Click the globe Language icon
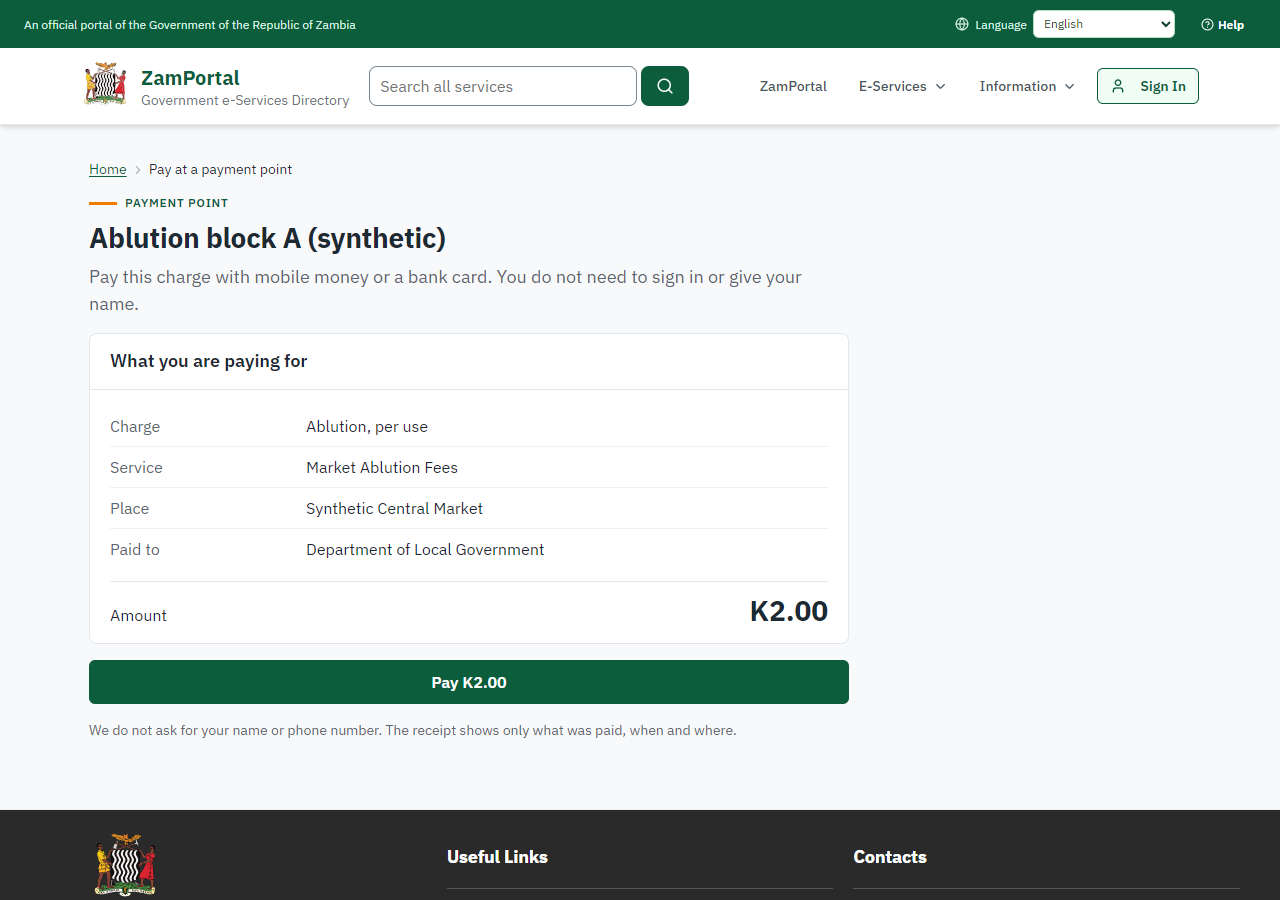1280x900 pixels. pyautogui.click(x=962, y=24)
